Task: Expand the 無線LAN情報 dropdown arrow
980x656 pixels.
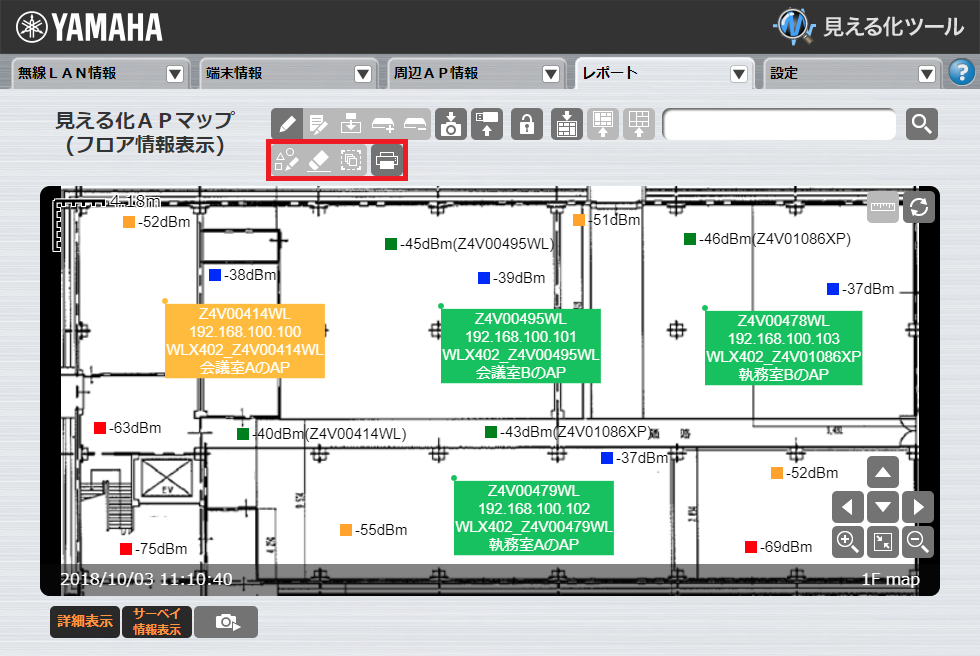Action: (x=175, y=74)
